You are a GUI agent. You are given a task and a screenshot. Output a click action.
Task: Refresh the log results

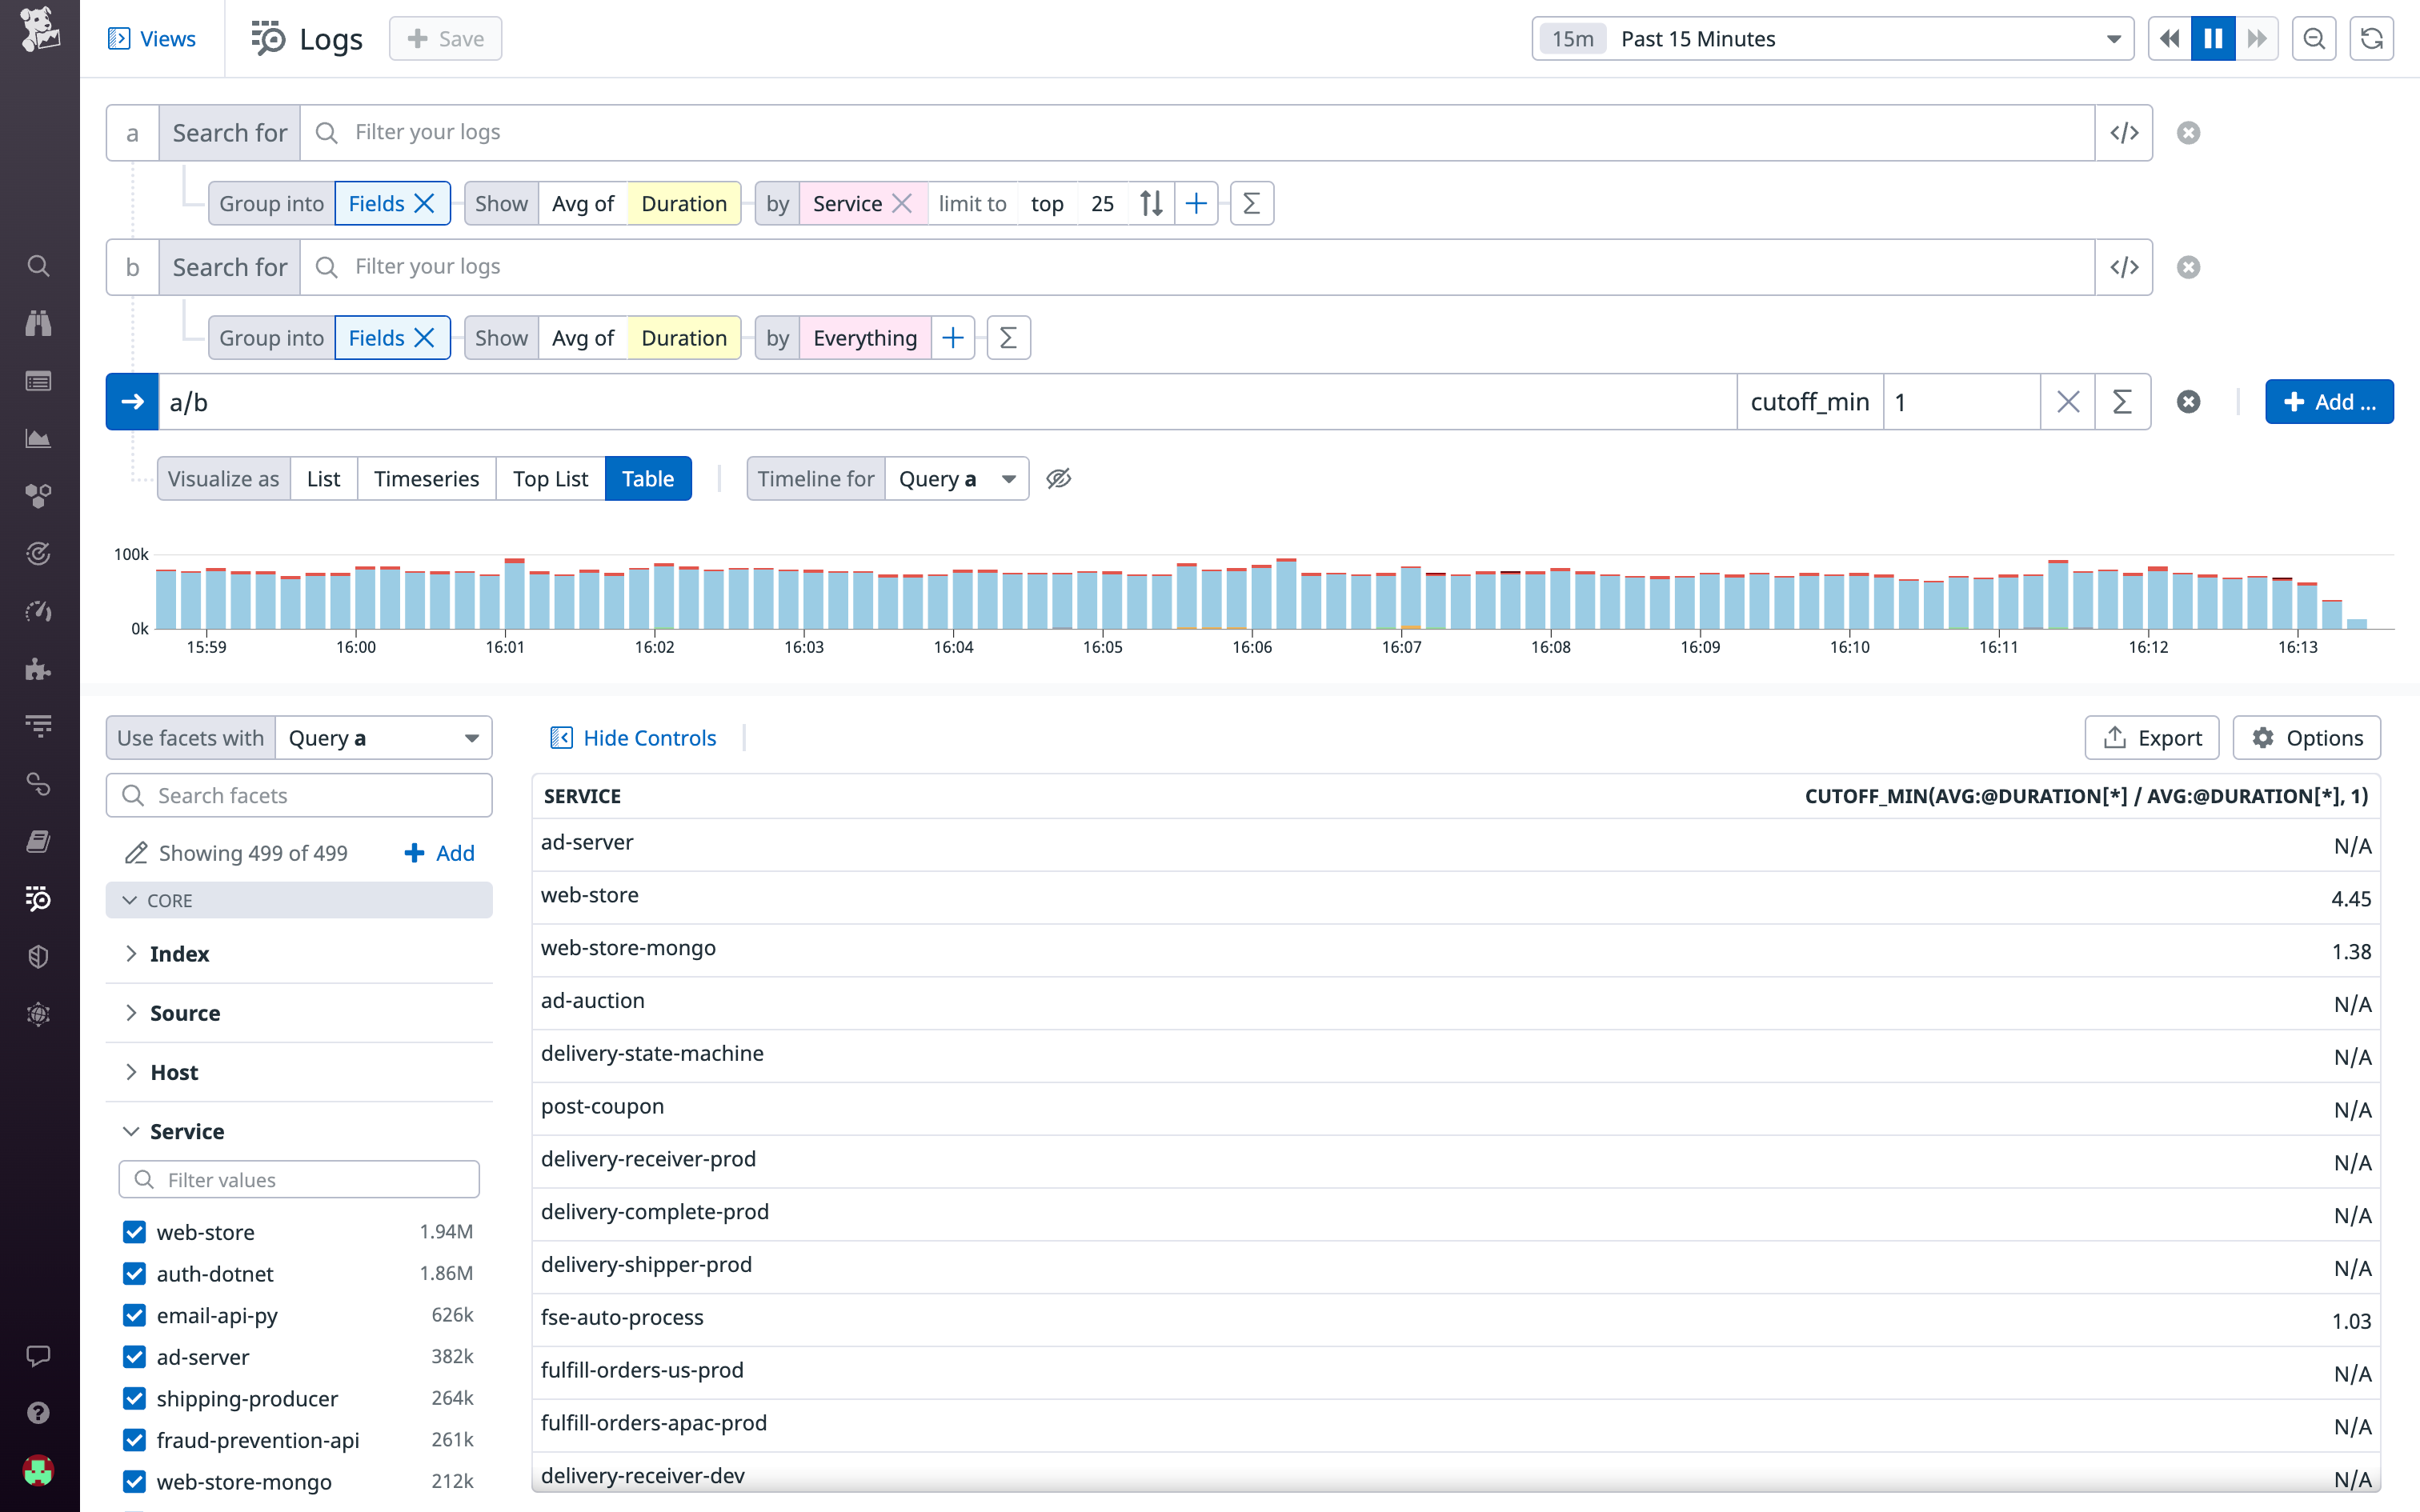coord(2371,38)
